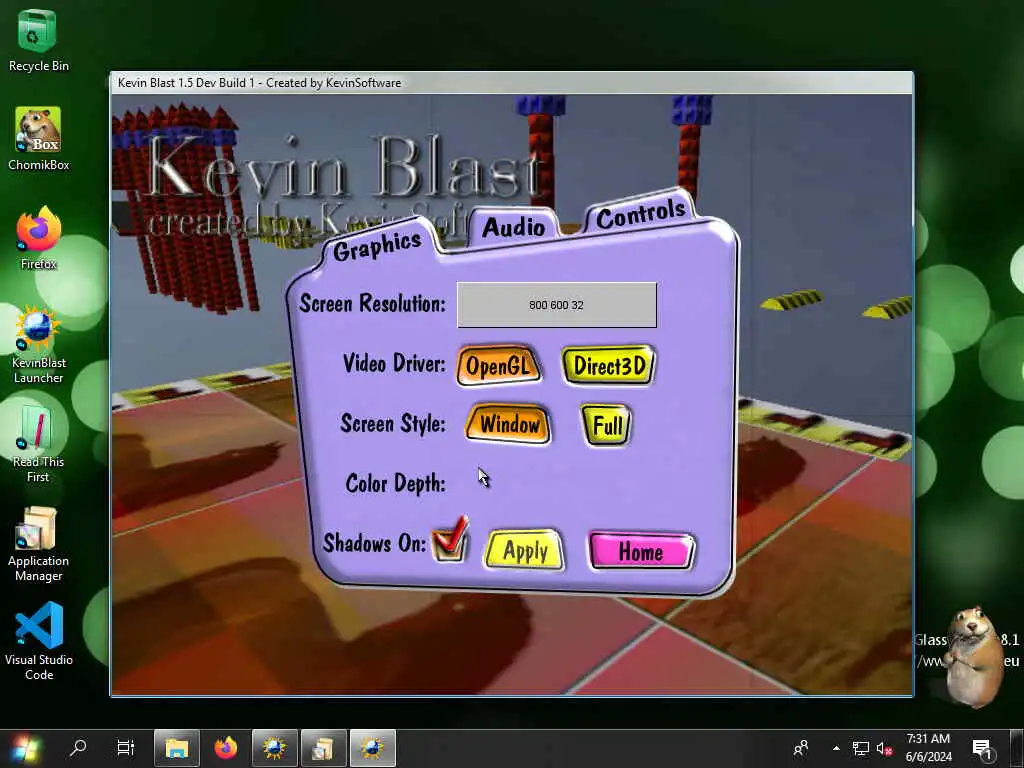Apply the graphics settings

click(524, 551)
